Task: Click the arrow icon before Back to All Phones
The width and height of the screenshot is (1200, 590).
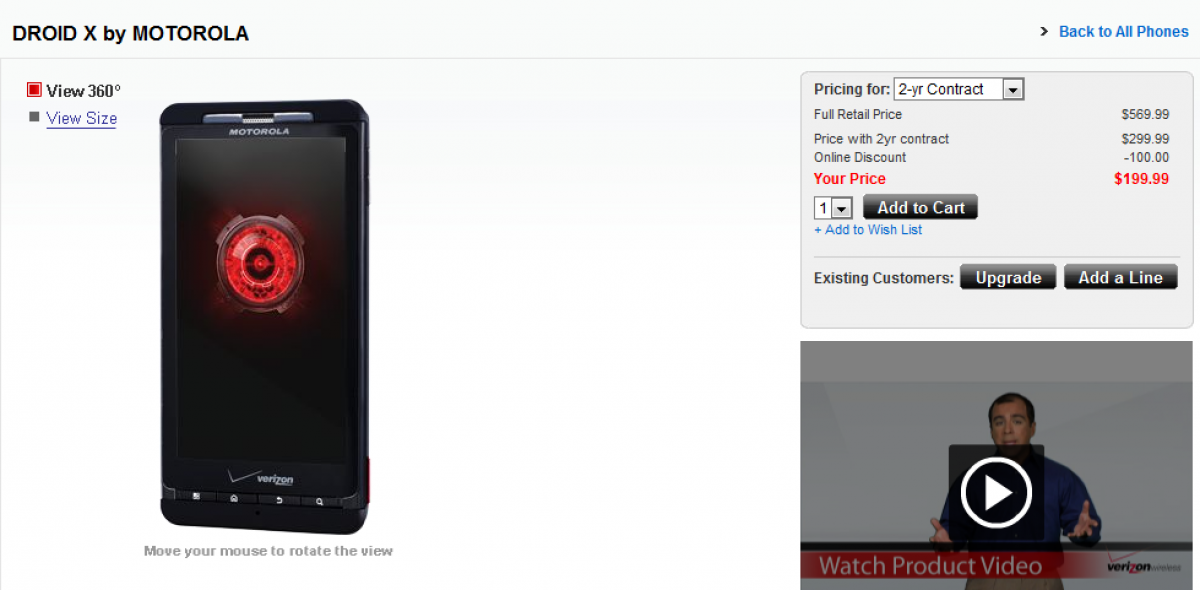Action: click(x=1044, y=32)
